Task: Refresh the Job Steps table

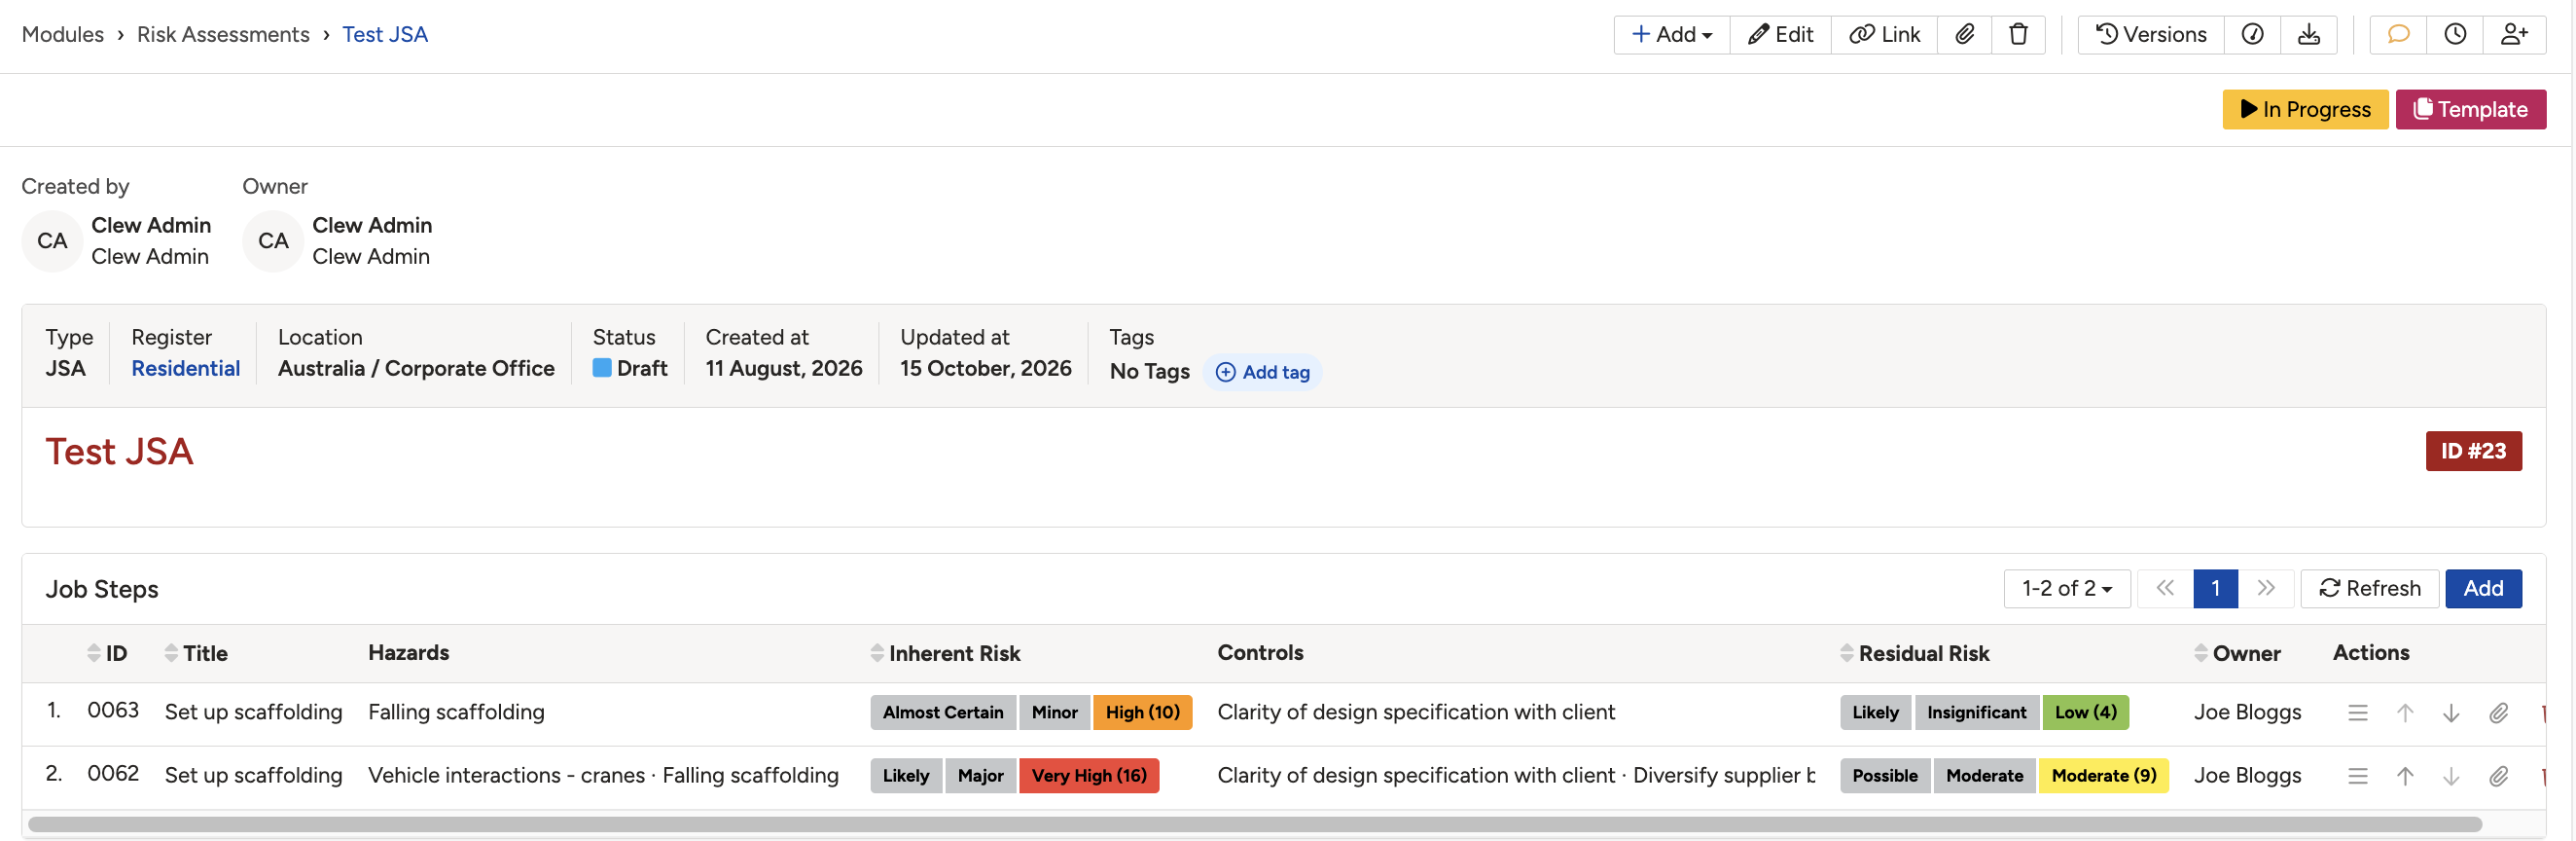Action: [x=2369, y=589]
